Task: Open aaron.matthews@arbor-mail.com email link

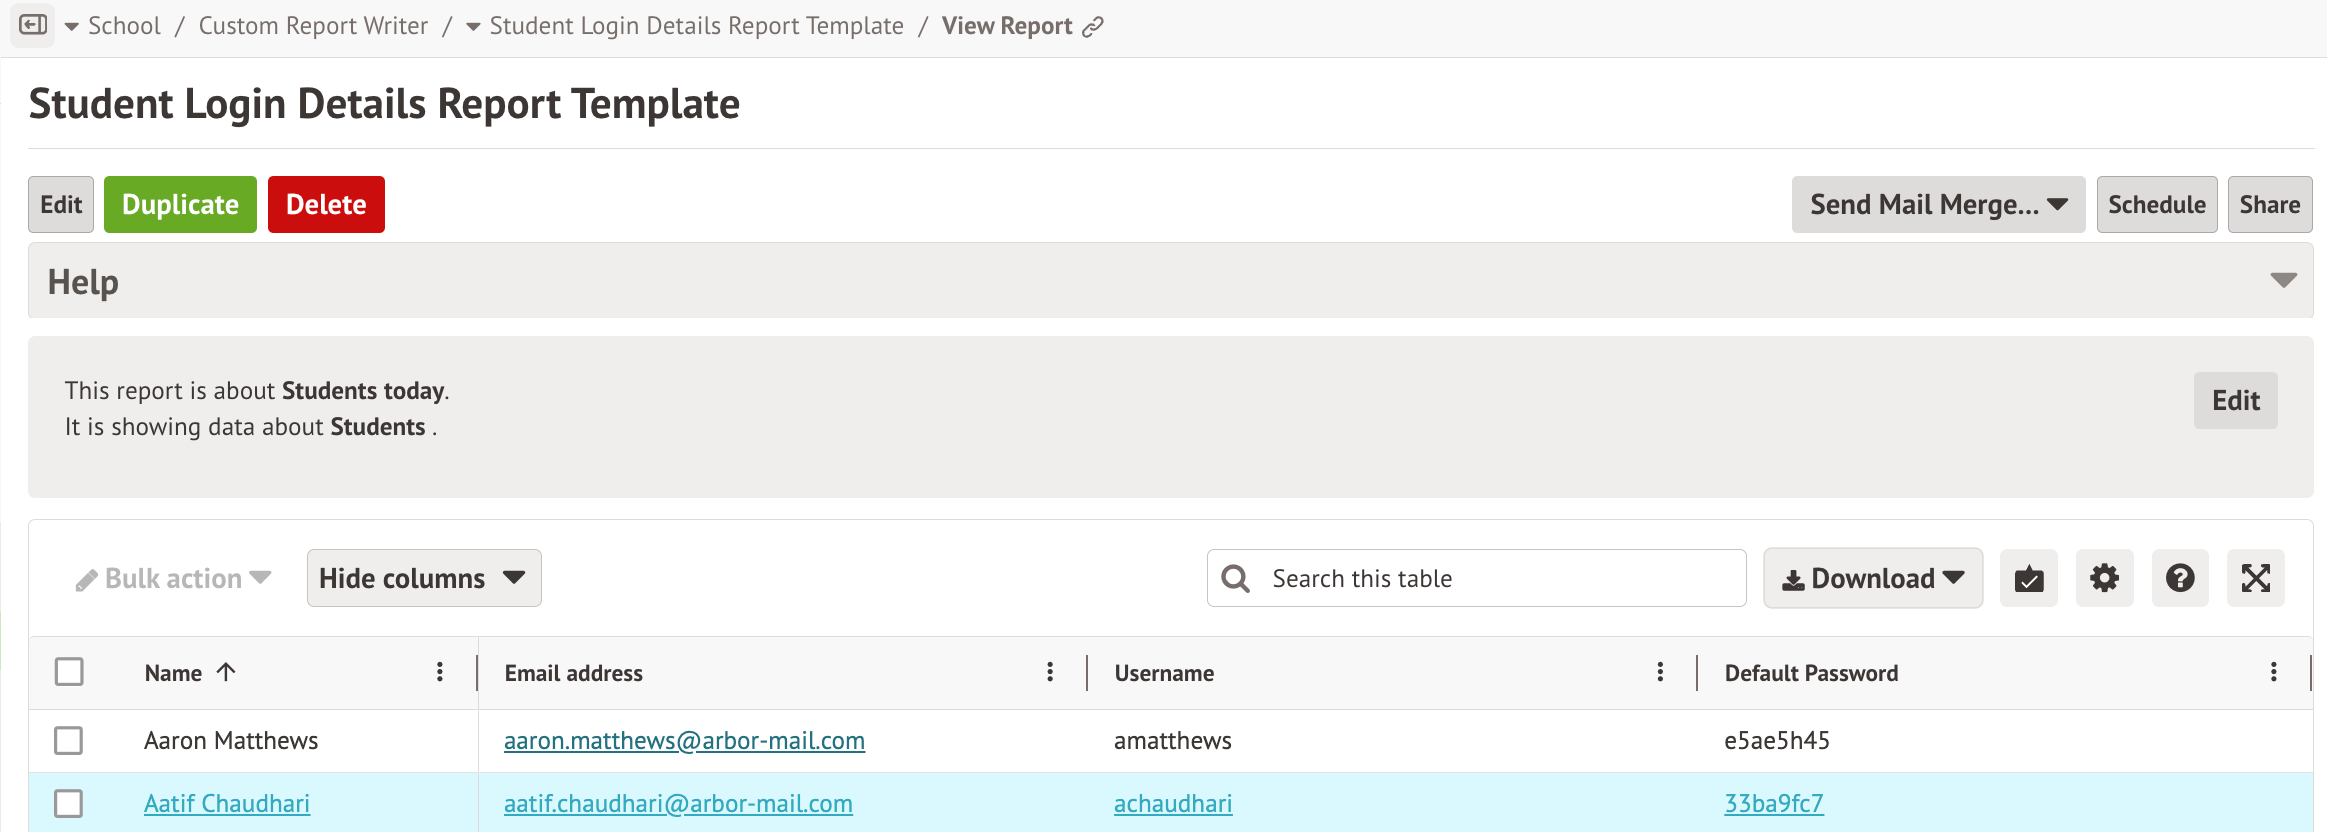Action: (x=684, y=741)
